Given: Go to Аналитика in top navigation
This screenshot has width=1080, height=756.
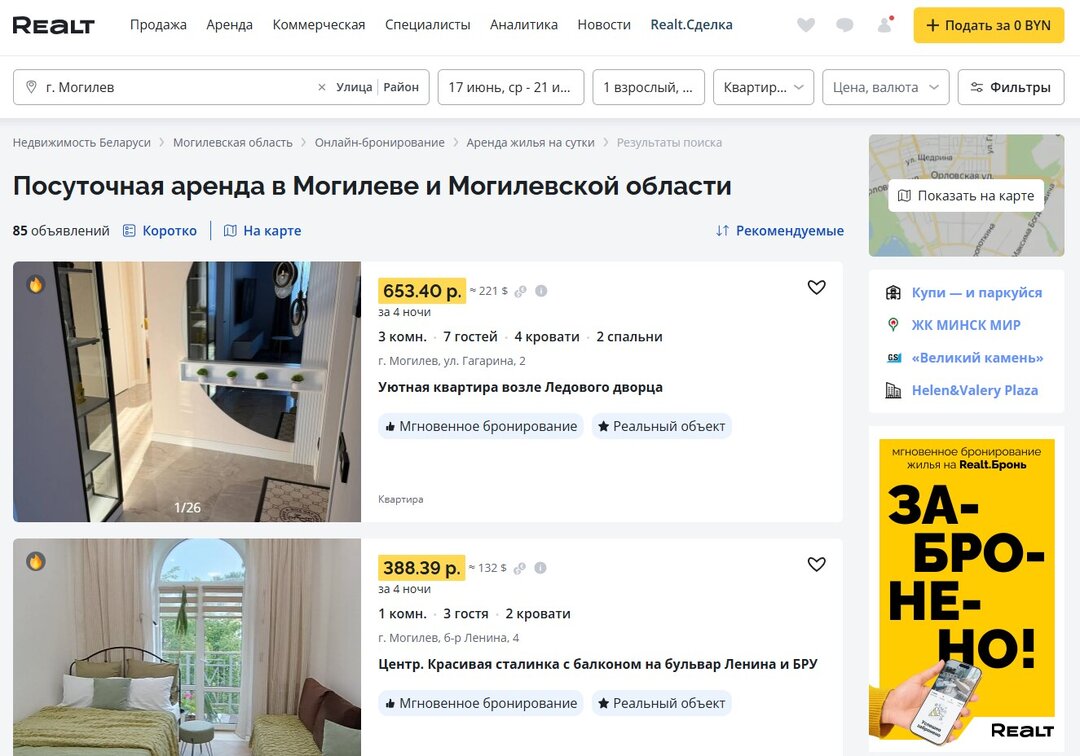Looking at the screenshot, I should (x=523, y=25).
